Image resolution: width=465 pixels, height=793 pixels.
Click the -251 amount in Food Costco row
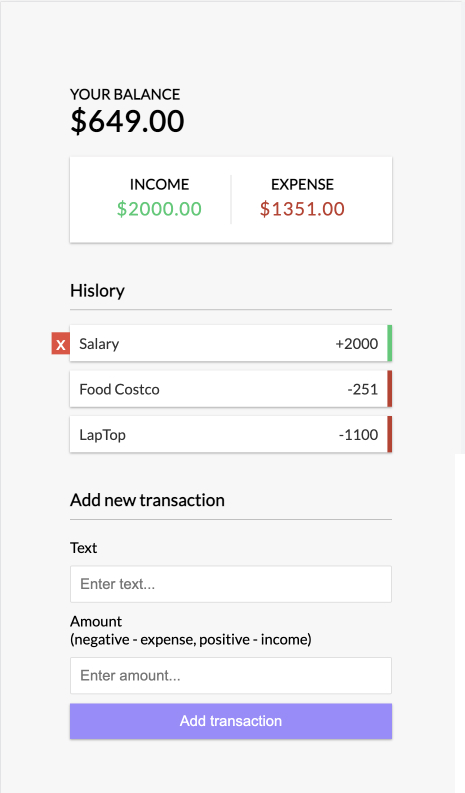click(362, 389)
